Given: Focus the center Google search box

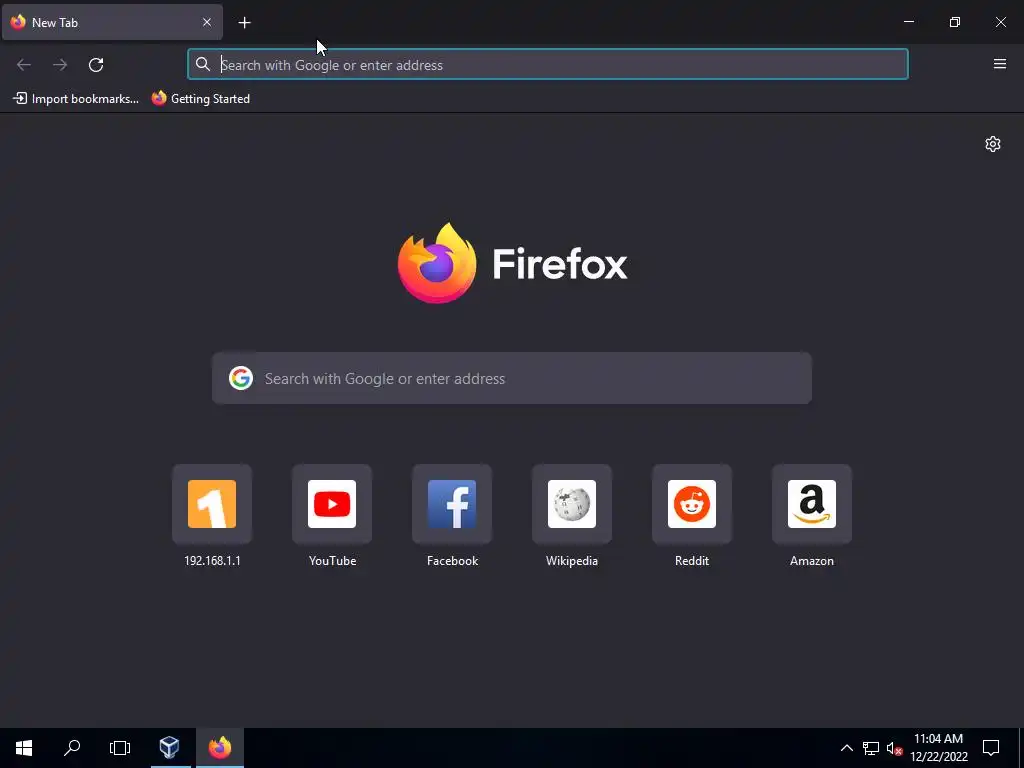Looking at the screenshot, I should point(512,378).
